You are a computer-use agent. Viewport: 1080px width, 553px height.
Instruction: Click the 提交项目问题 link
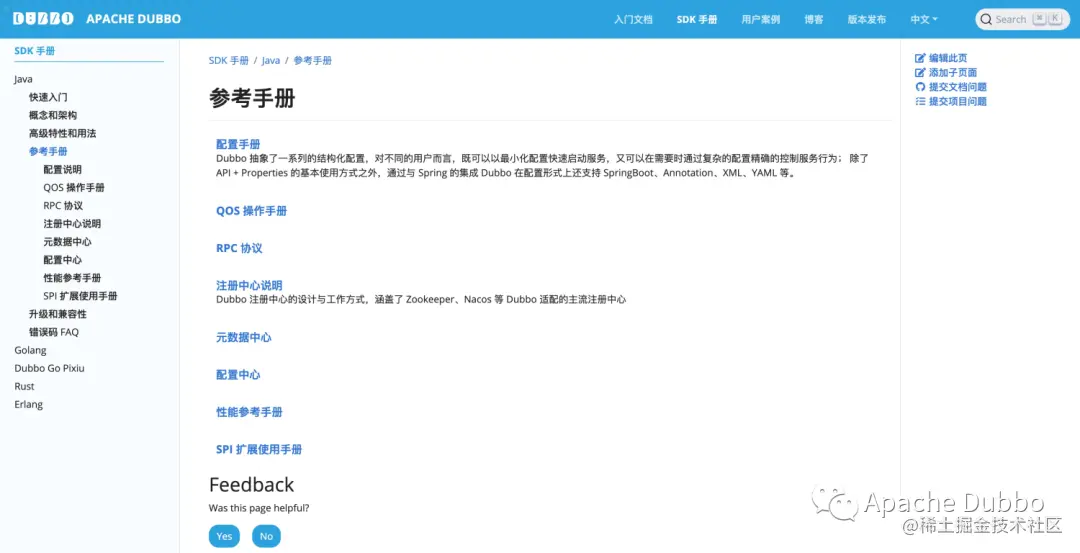point(958,101)
